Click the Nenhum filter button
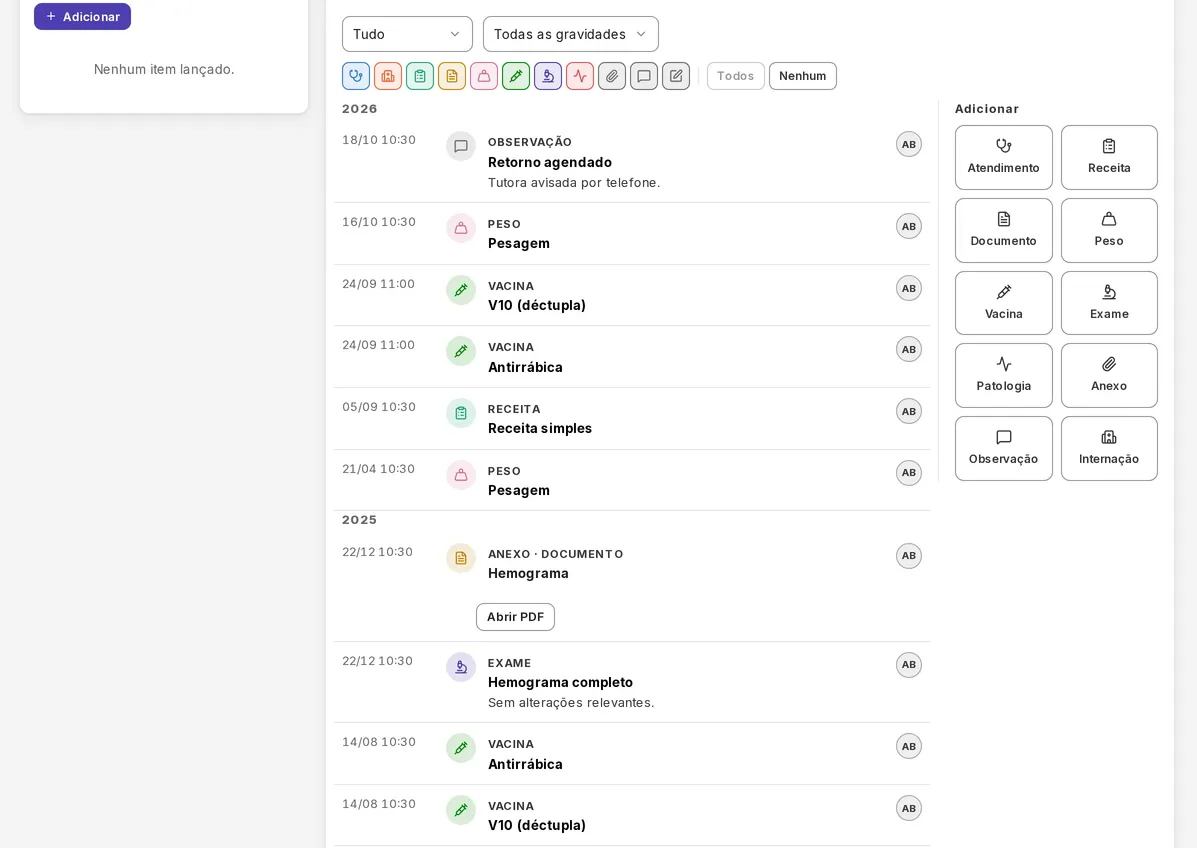1197x848 pixels. pos(803,76)
